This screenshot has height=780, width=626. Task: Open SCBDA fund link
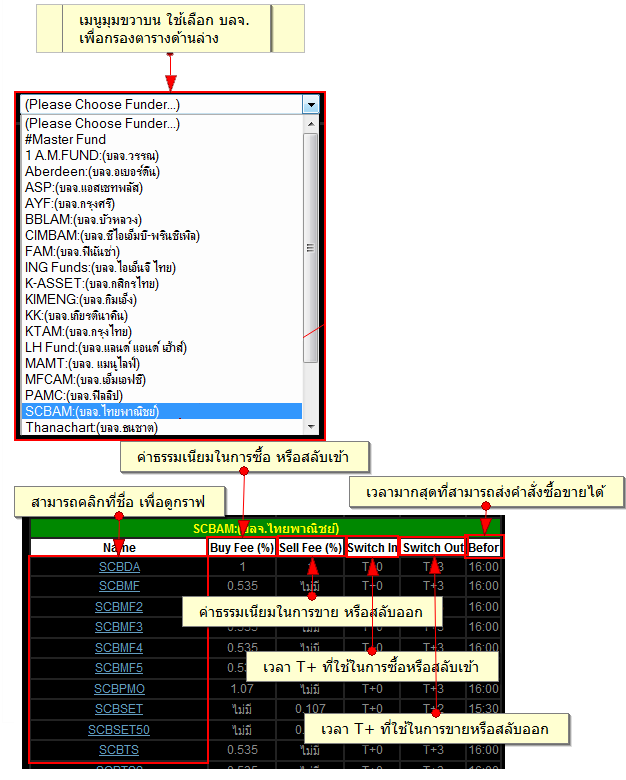(119, 567)
